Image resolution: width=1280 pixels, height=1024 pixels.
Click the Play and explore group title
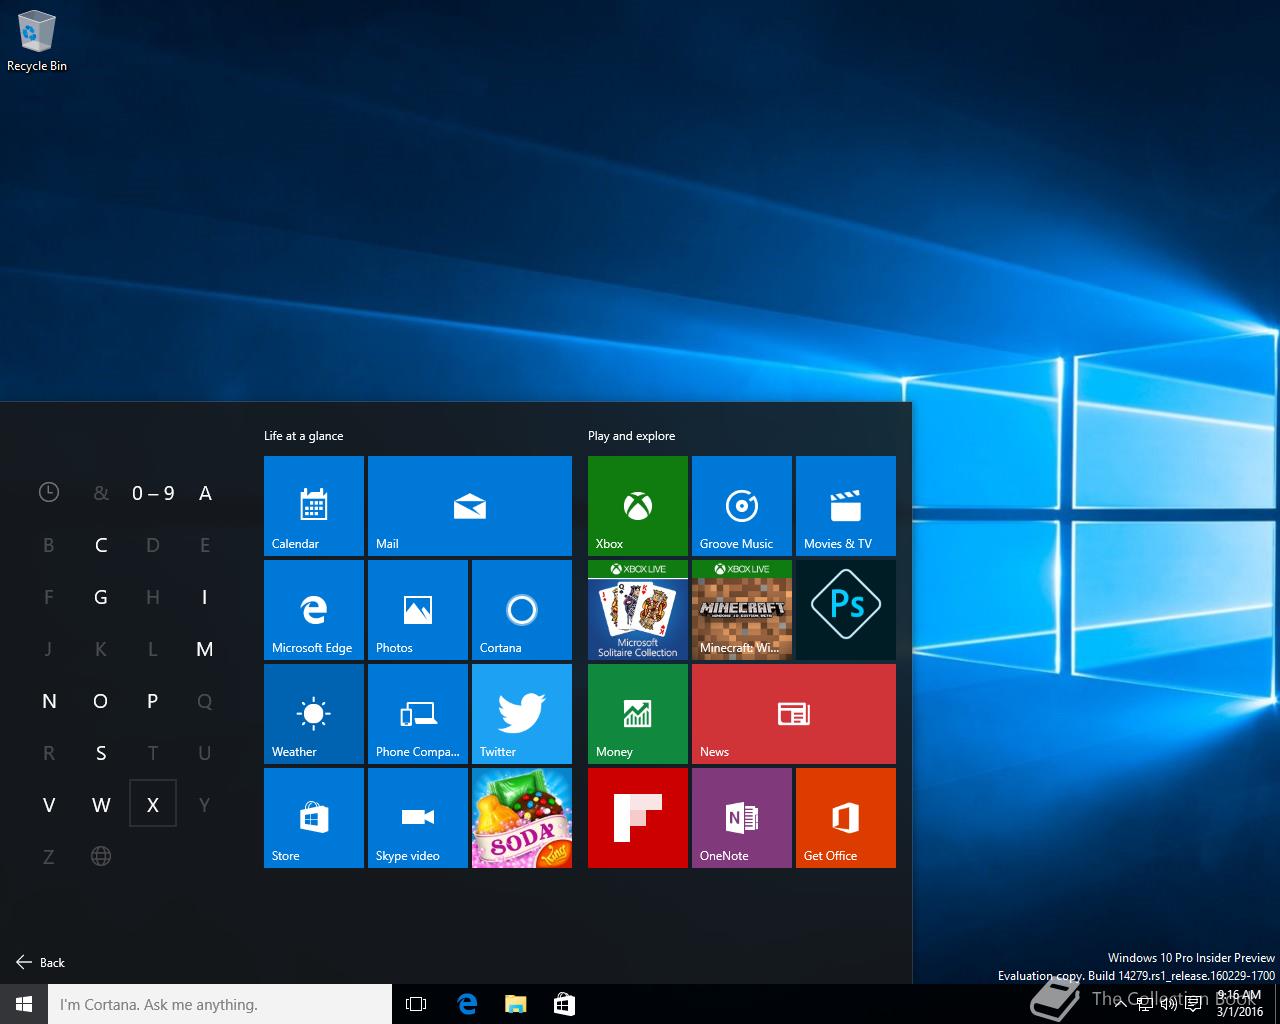coord(631,436)
